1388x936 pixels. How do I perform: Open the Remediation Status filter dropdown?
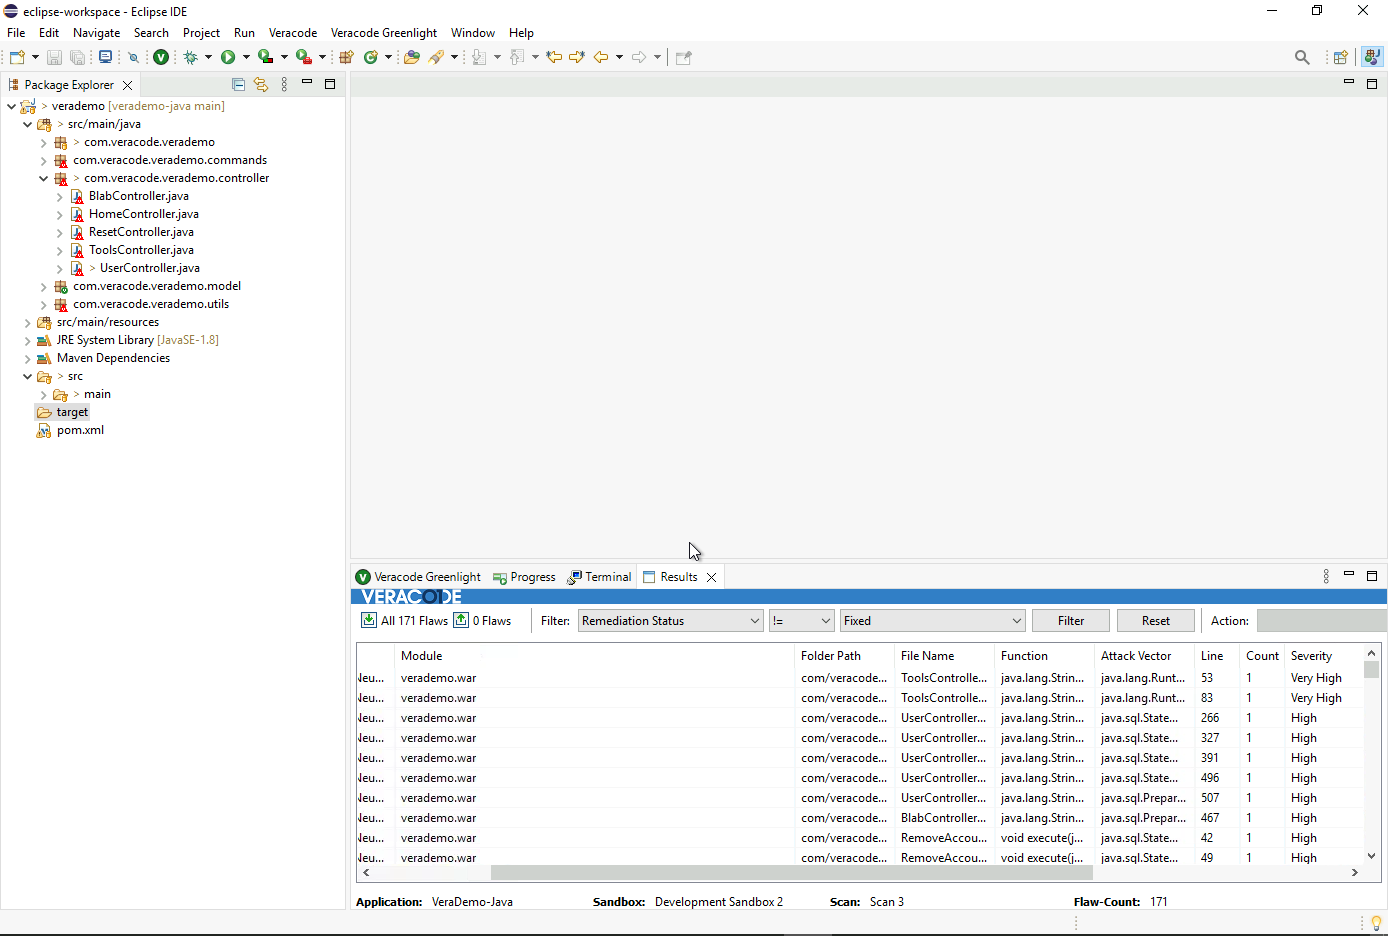[671, 621]
